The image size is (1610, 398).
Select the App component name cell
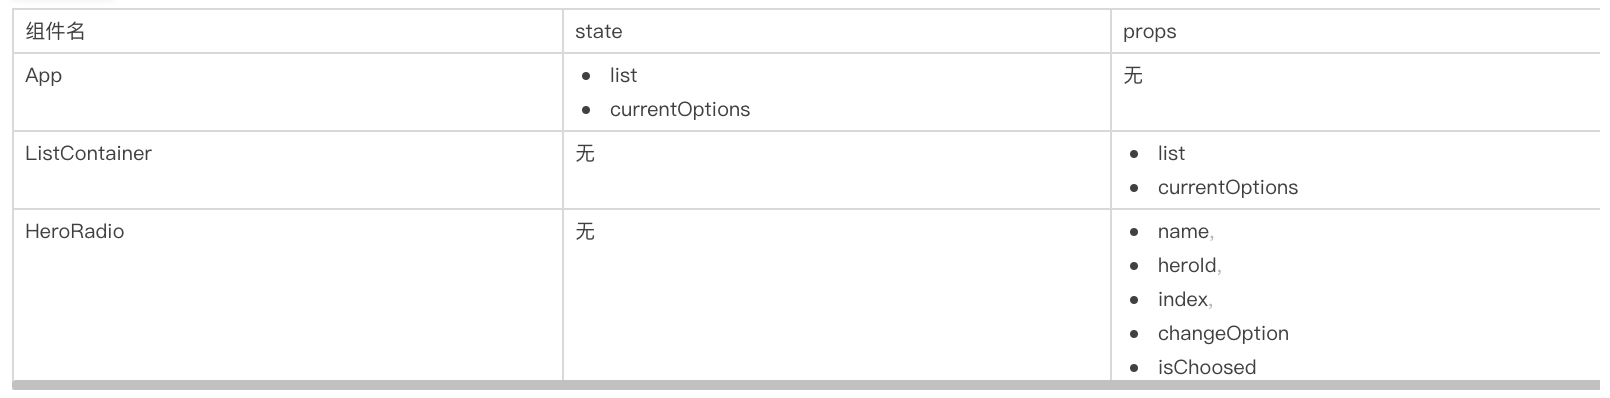[x=288, y=92]
